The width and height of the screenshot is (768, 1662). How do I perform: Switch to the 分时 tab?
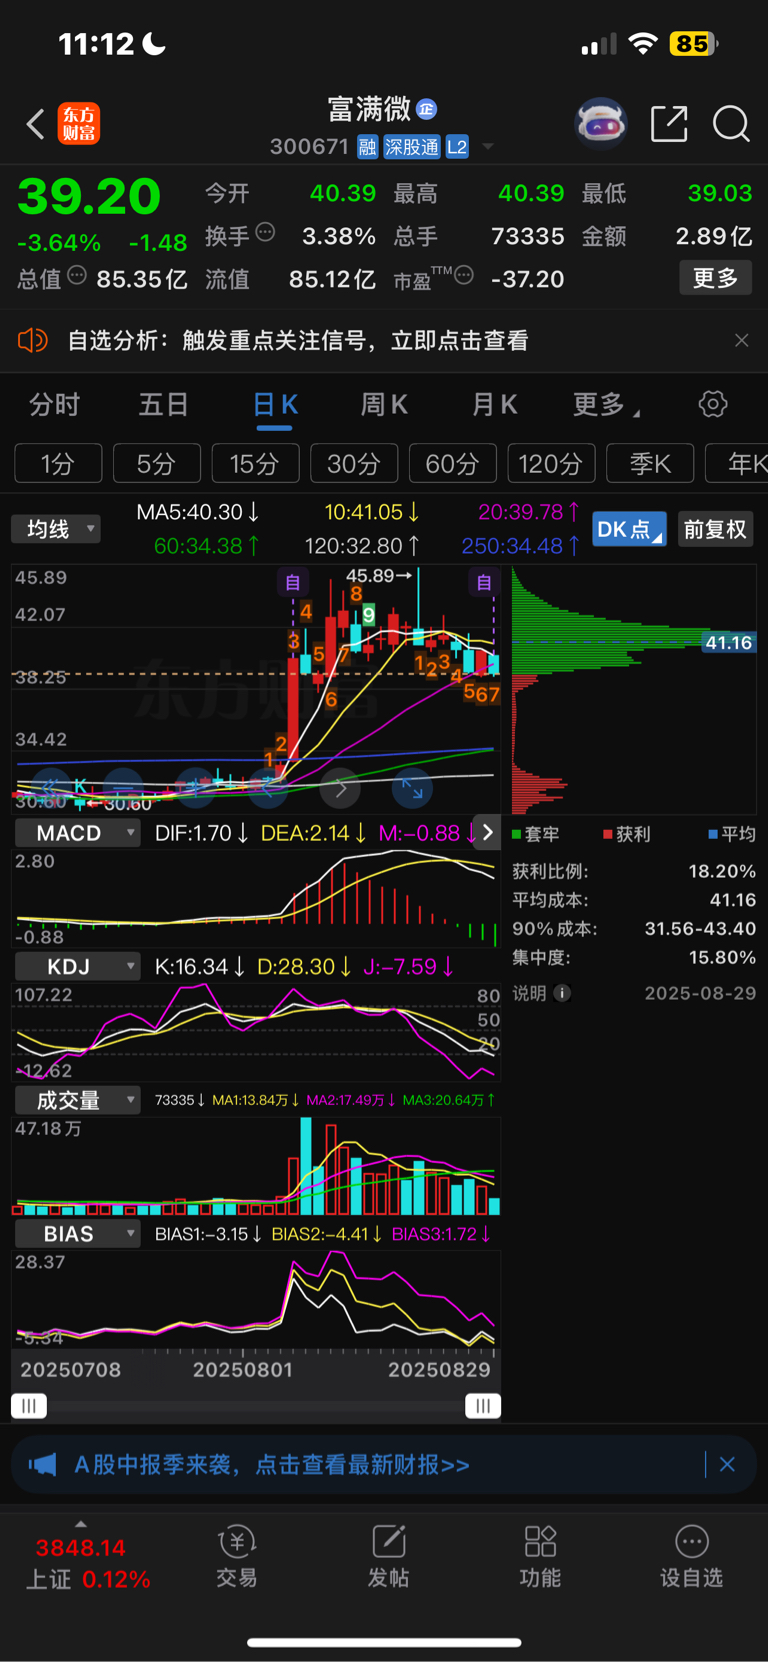tap(54, 404)
